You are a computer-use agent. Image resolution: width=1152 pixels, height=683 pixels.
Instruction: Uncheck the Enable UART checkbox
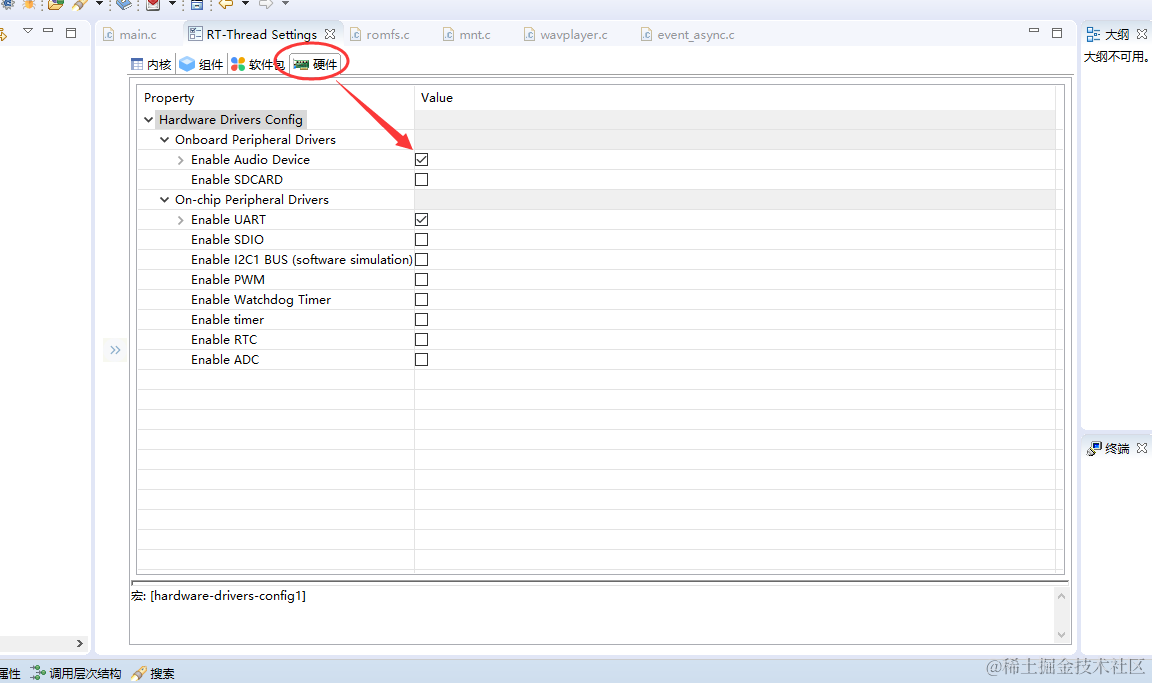421,220
